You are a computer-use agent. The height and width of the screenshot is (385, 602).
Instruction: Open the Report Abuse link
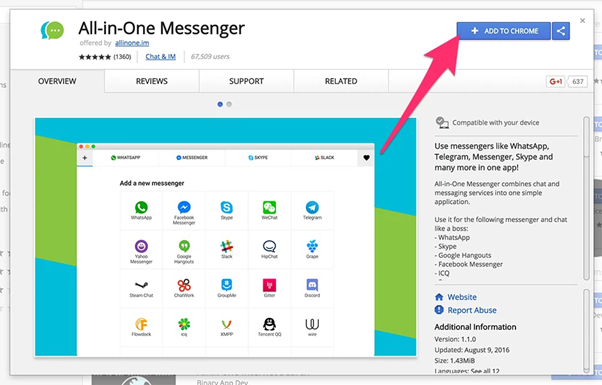coord(472,310)
